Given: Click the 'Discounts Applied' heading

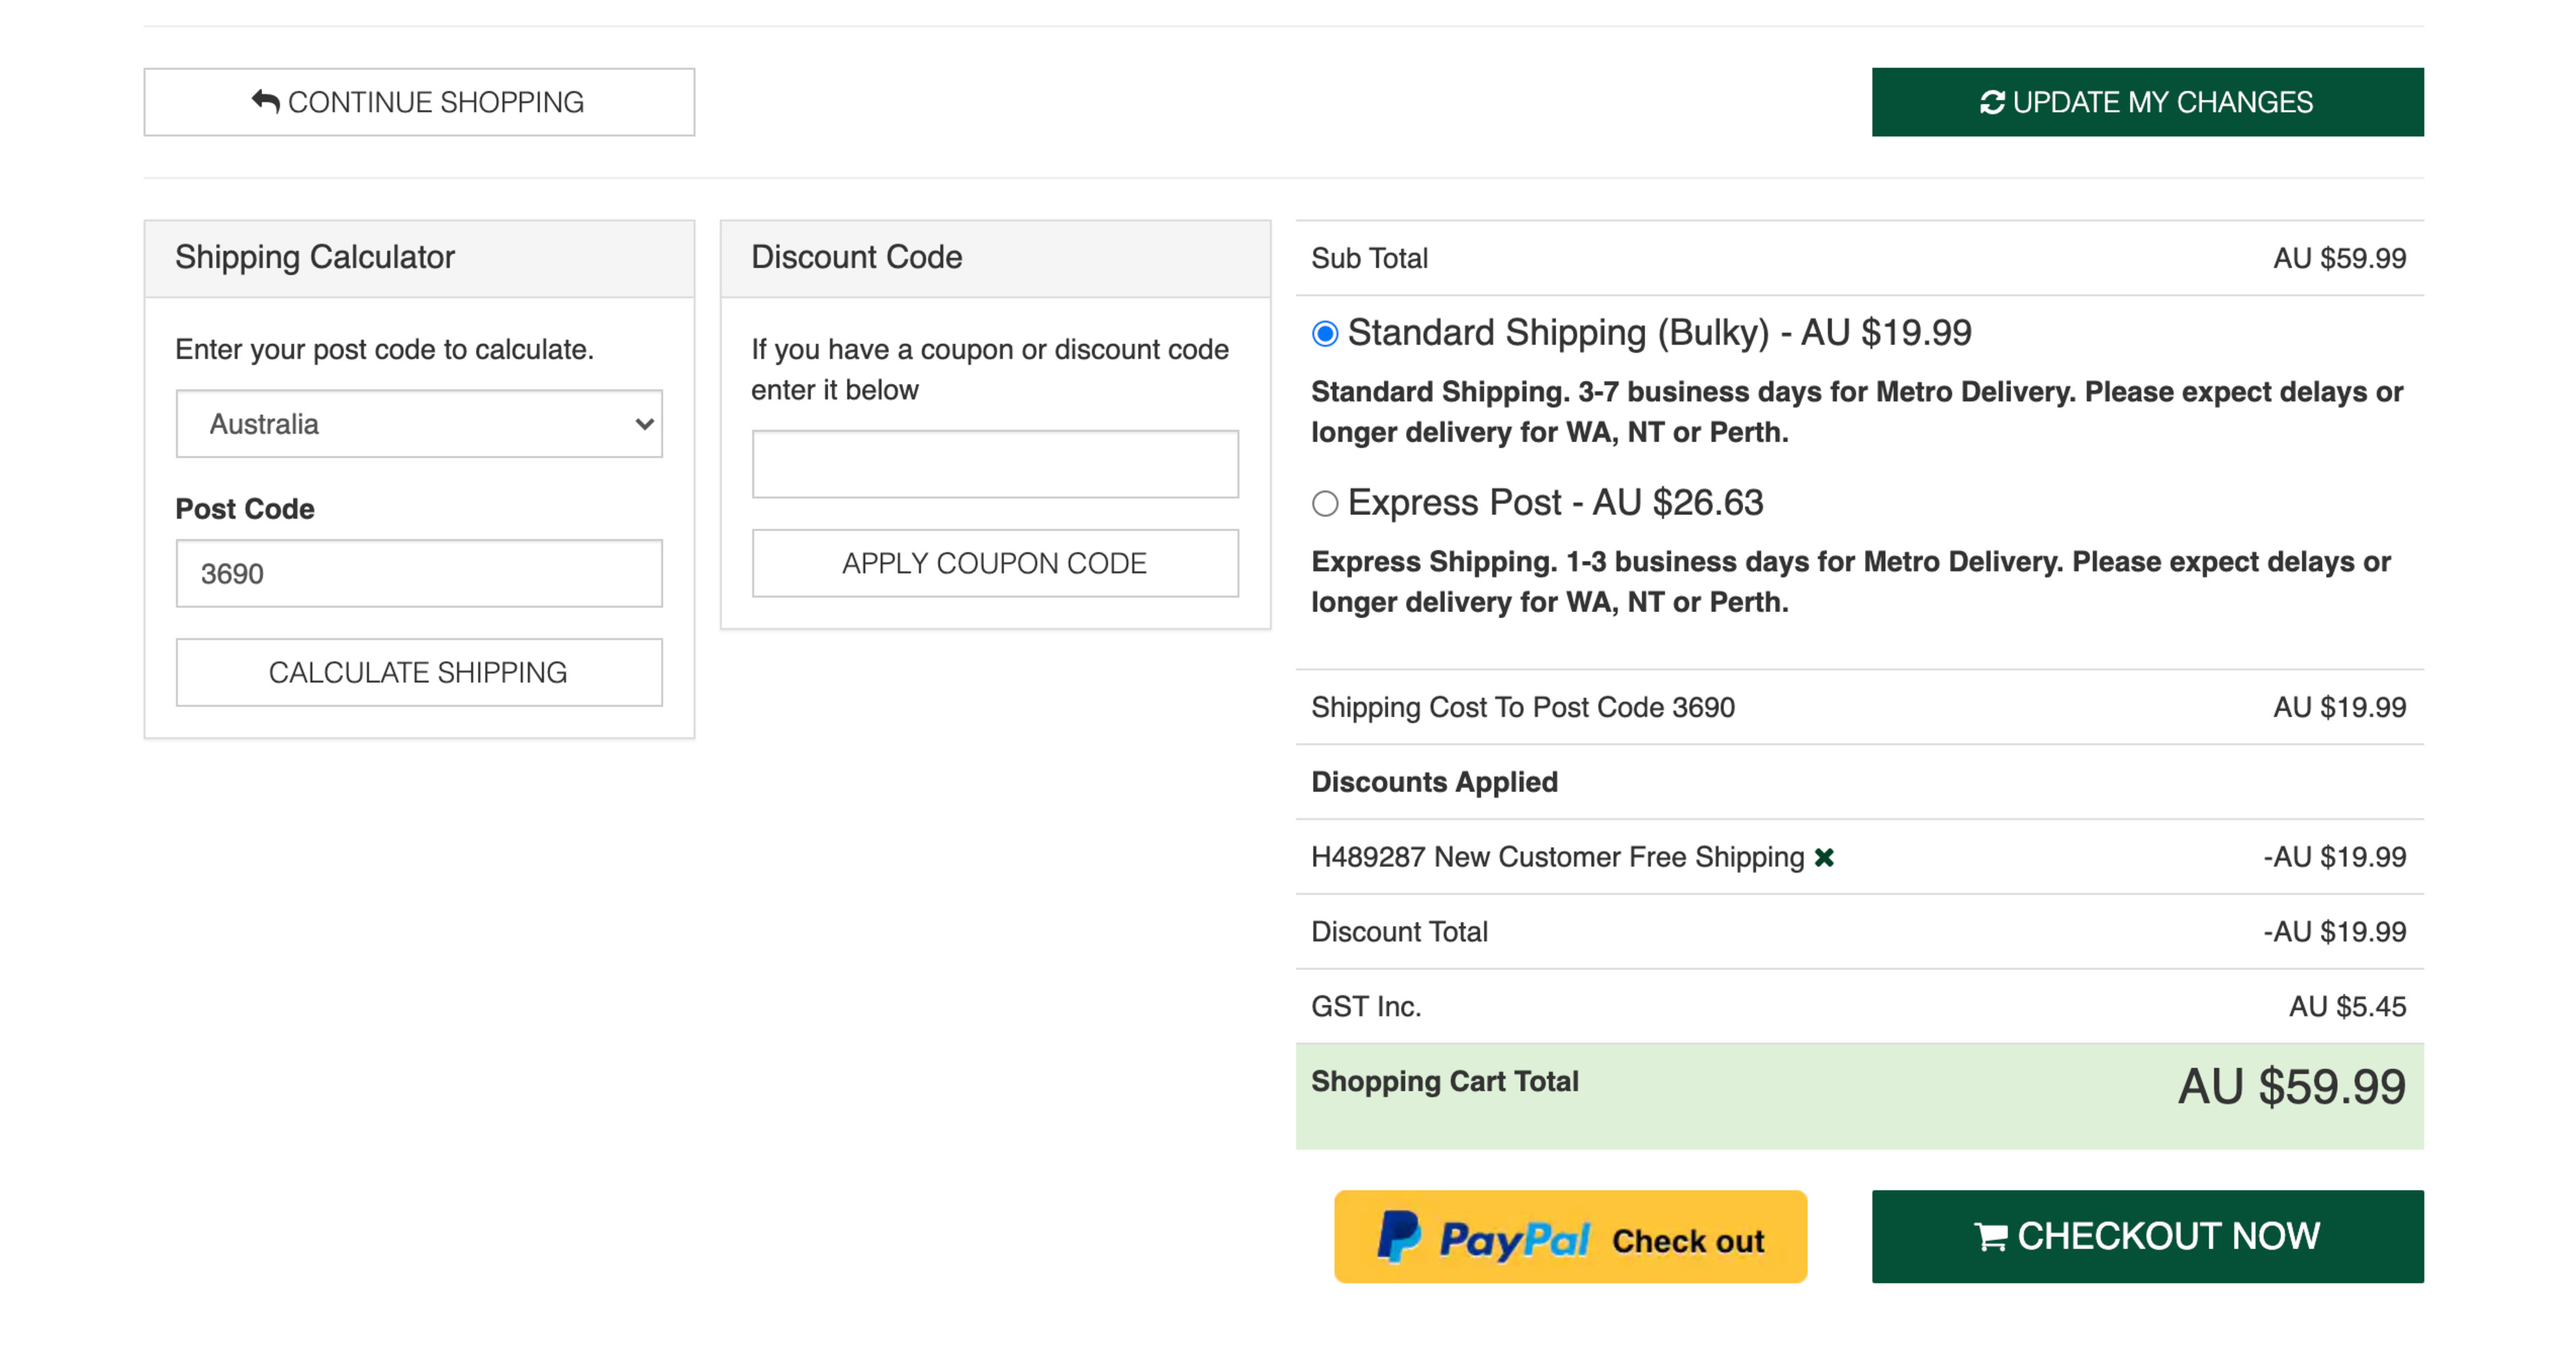Looking at the screenshot, I should (x=1434, y=782).
